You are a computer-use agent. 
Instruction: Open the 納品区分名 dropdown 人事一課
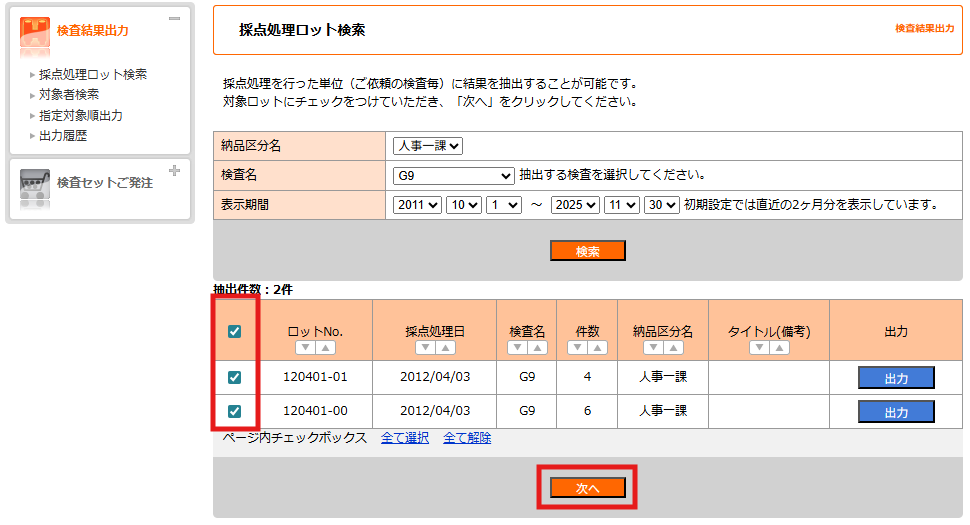[427, 146]
